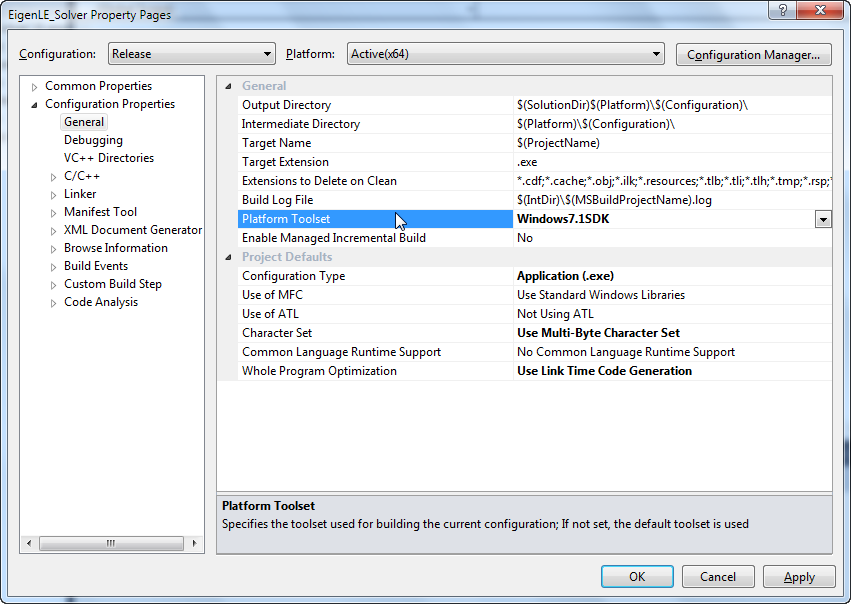Select the Code Analysis tree item

[x=101, y=302]
